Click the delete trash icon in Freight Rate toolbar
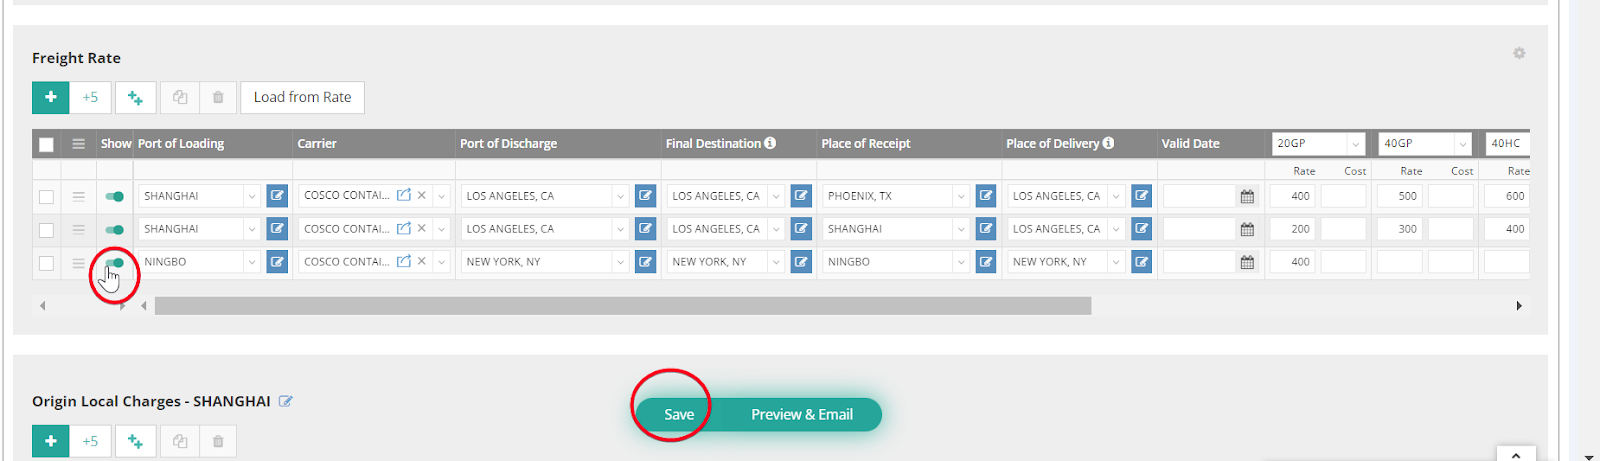The height and width of the screenshot is (461, 1600). click(x=218, y=97)
